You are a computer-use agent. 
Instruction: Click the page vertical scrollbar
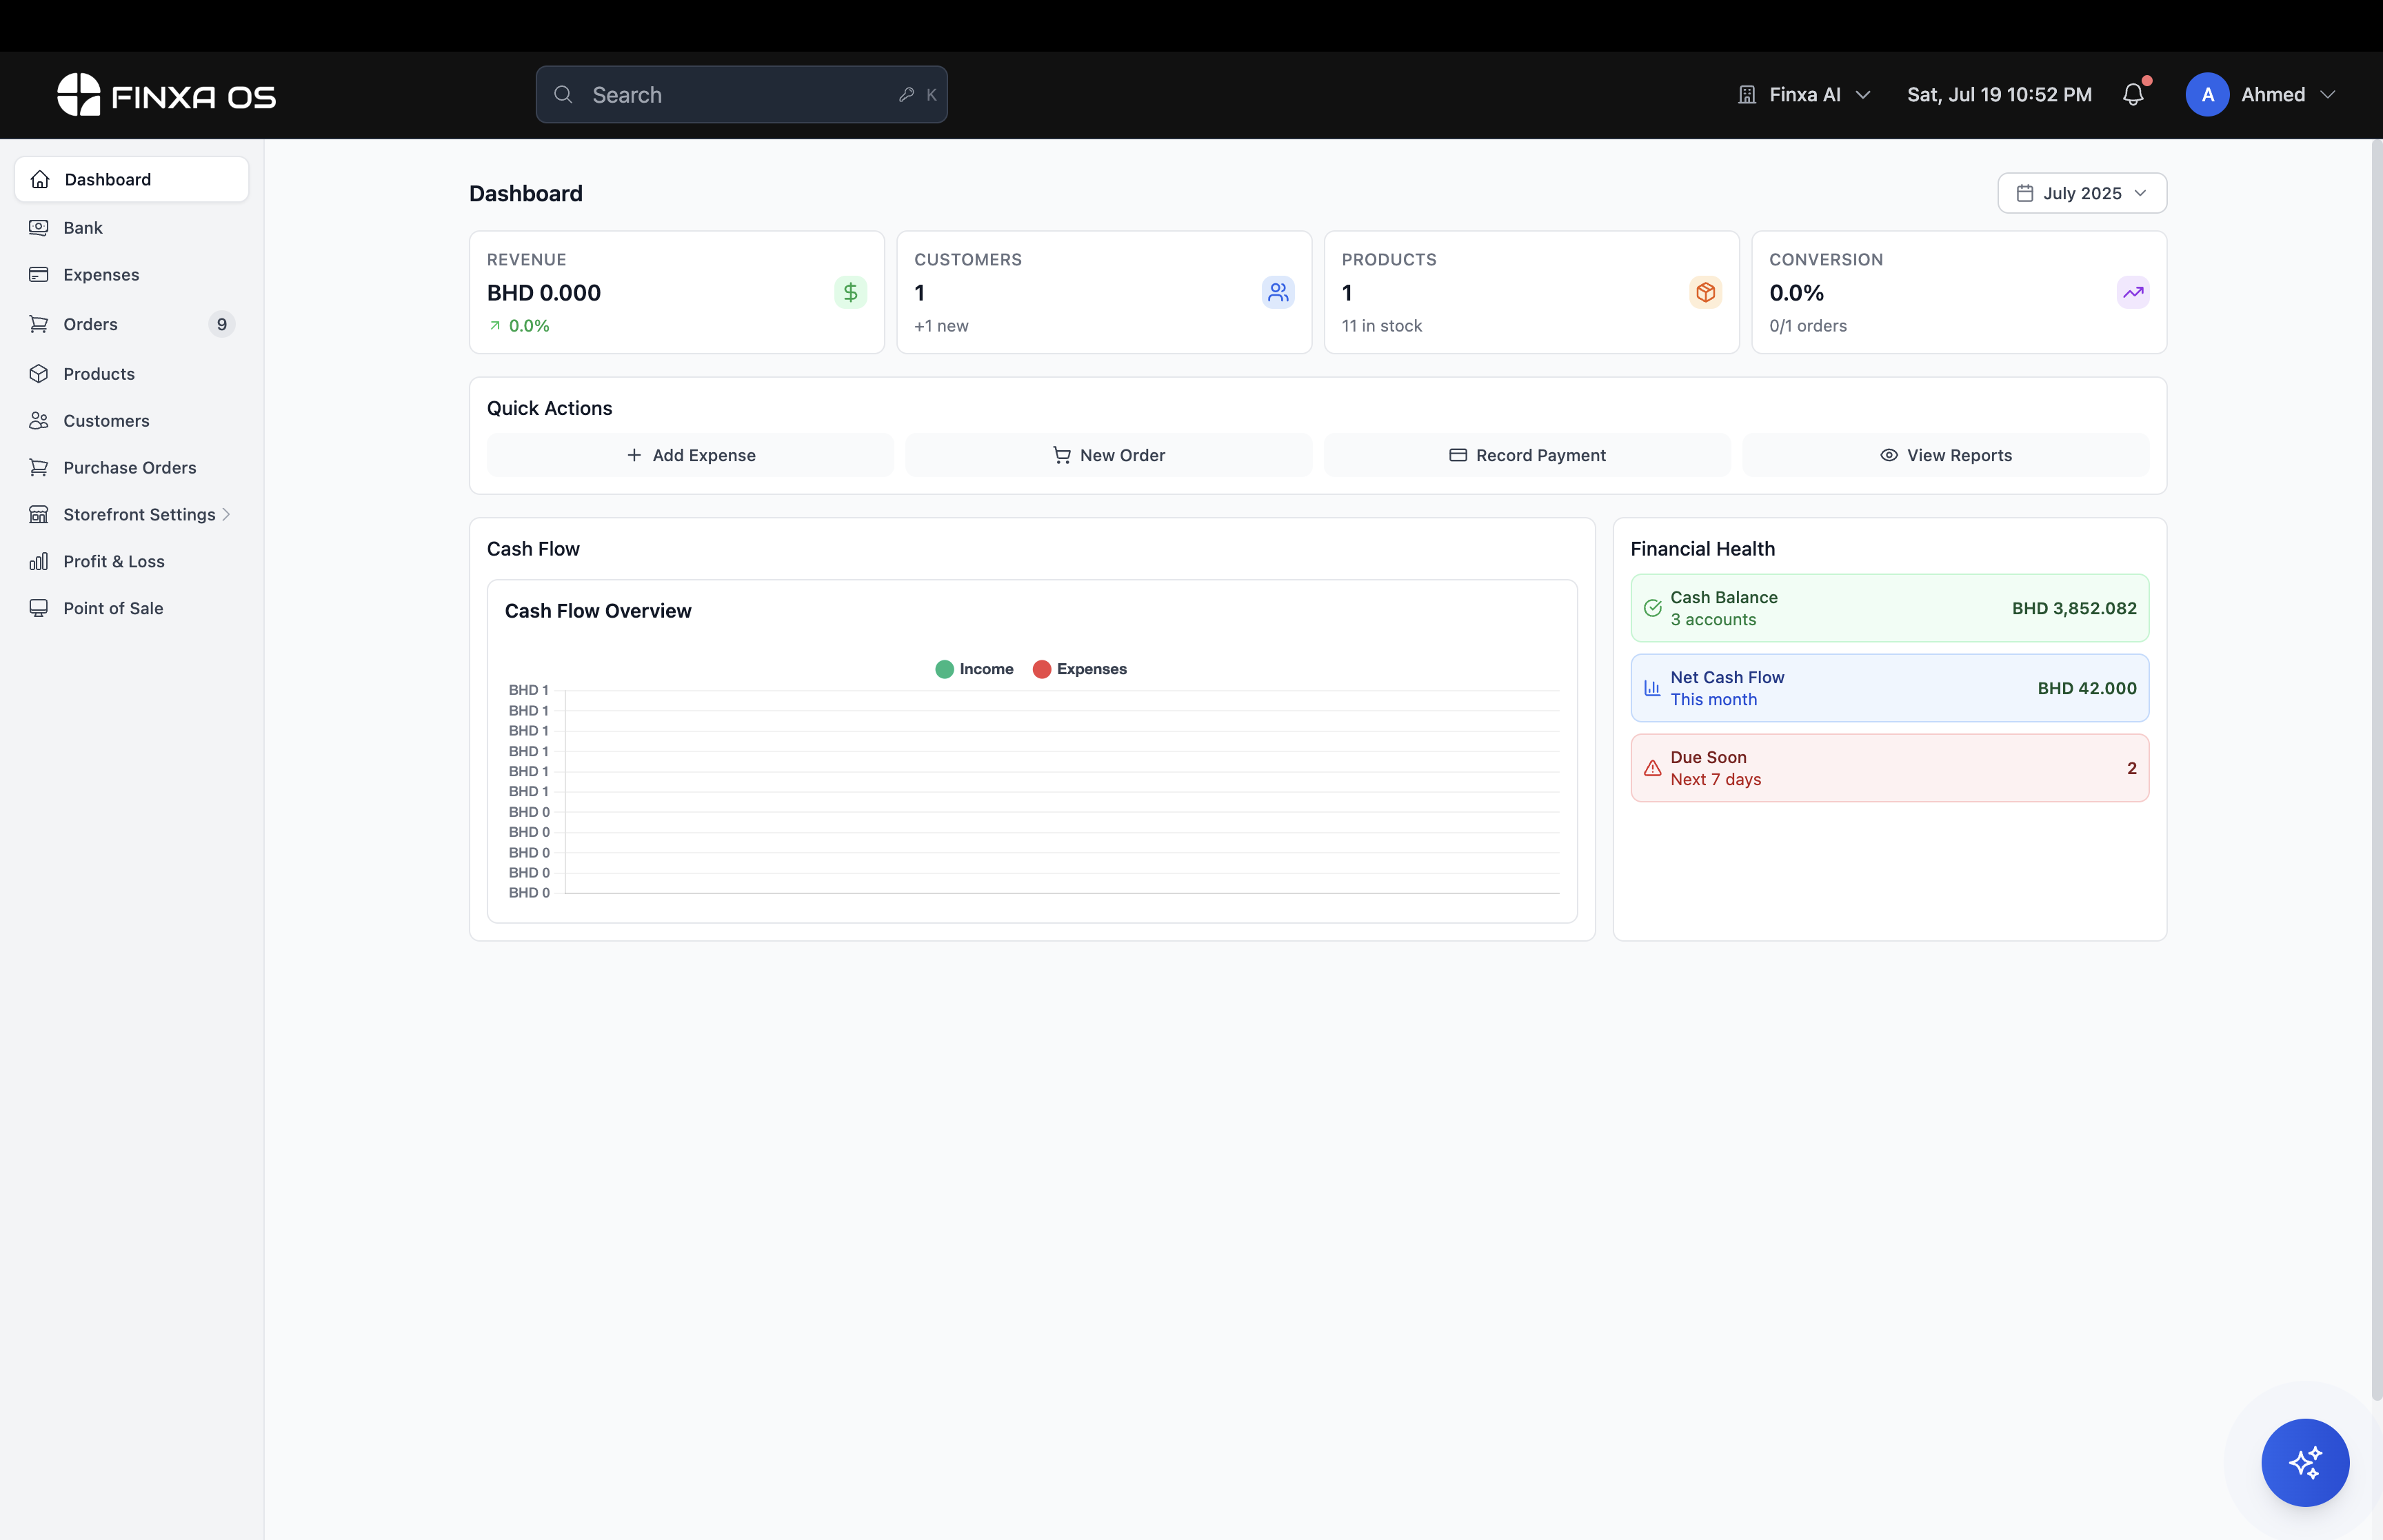coord(2376,770)
